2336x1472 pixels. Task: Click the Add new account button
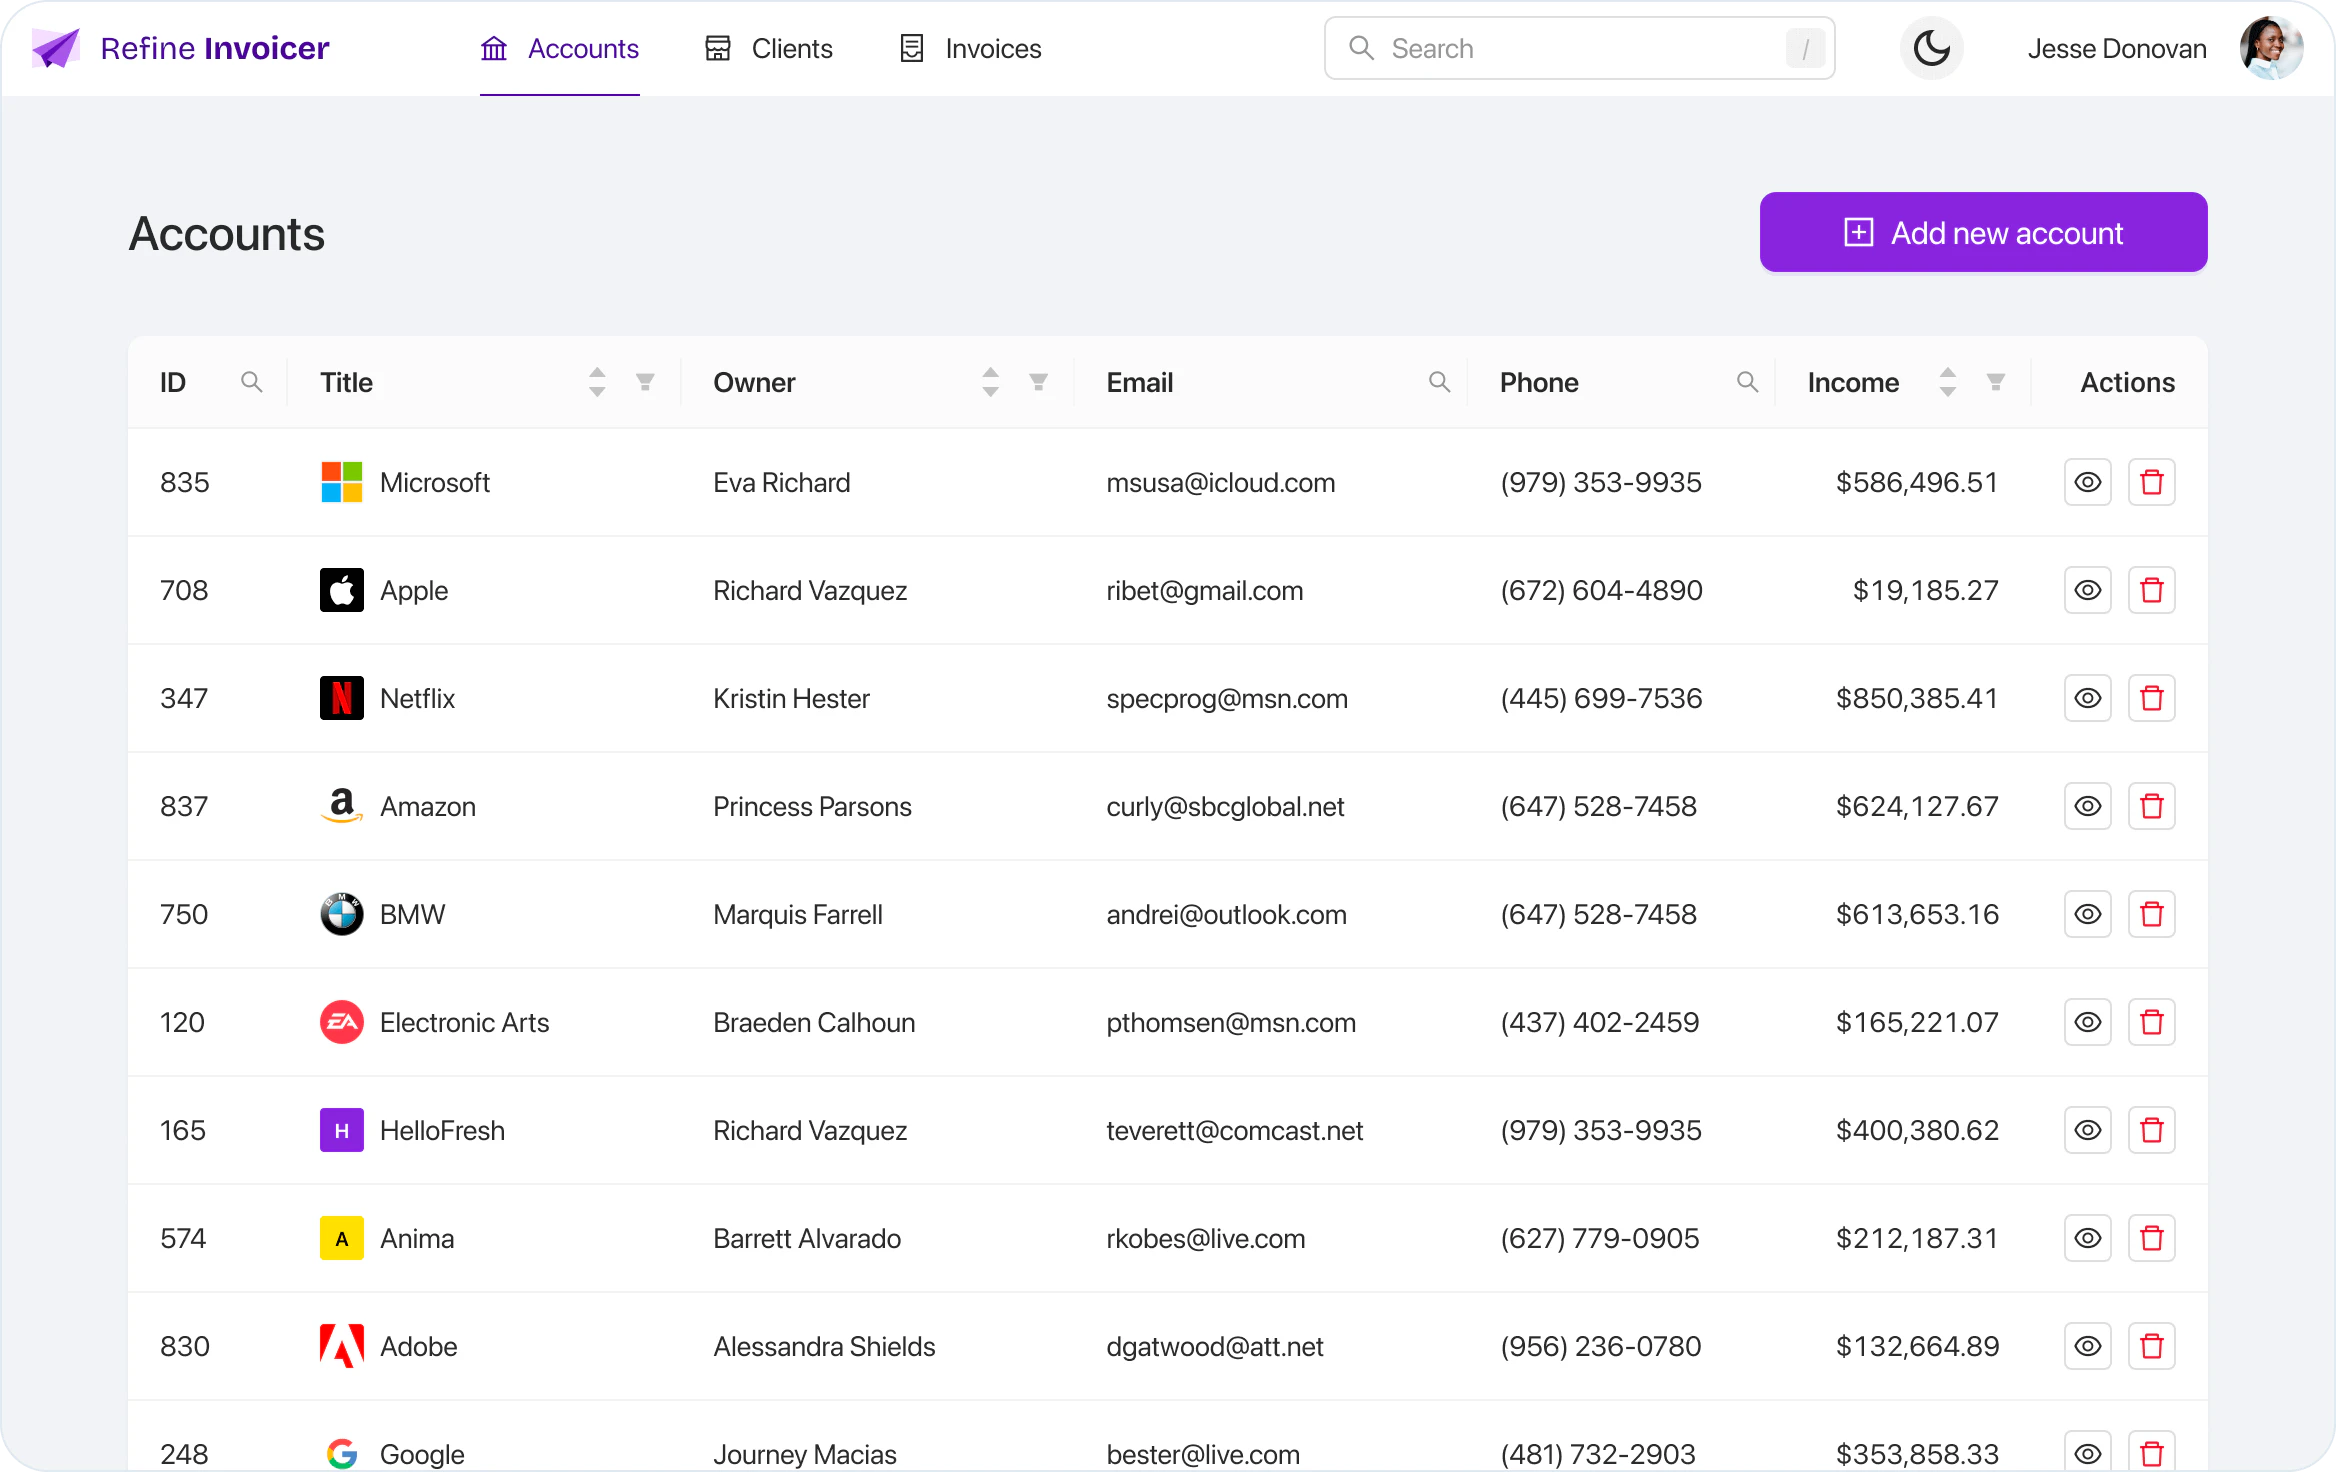point(1983,232)
